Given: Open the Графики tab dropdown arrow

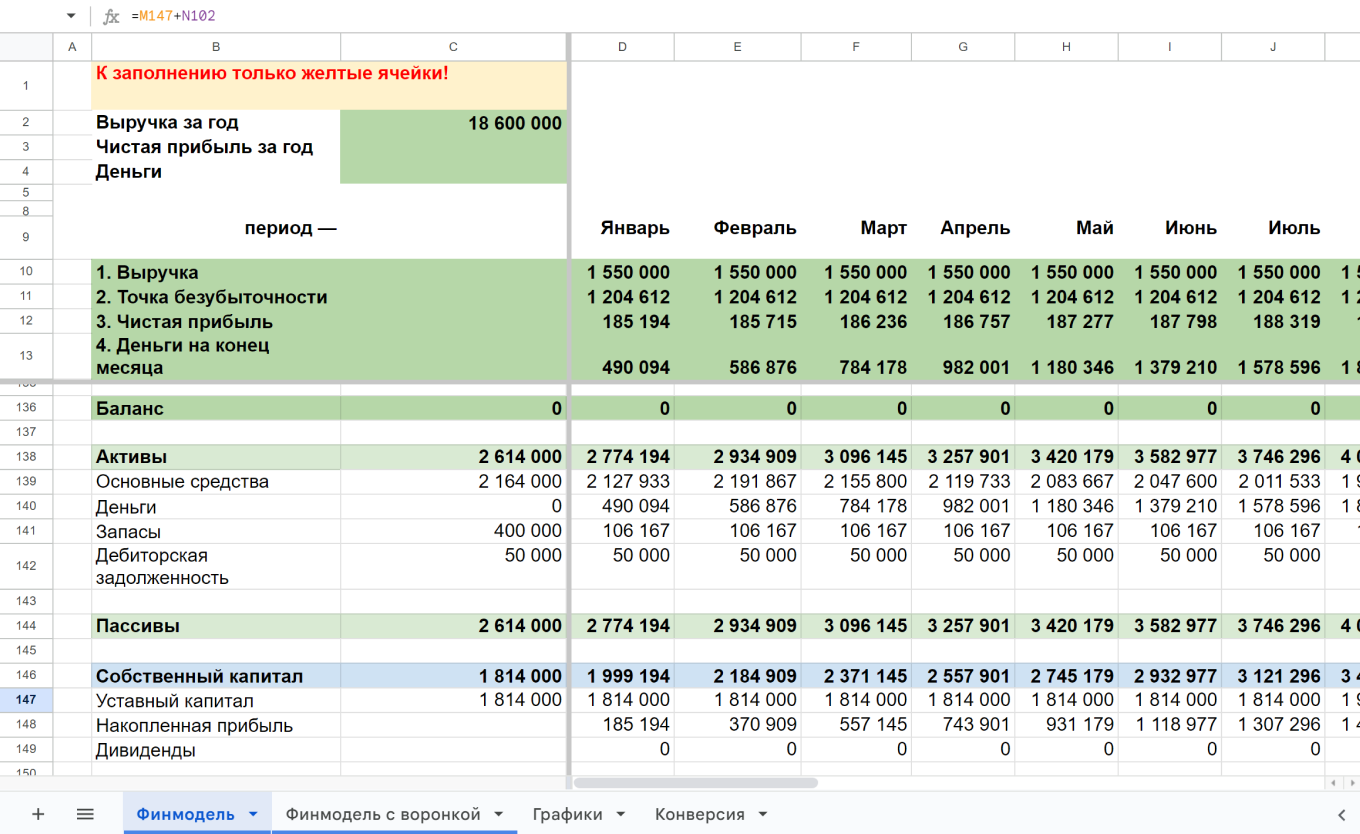Looking at the screenshot, I should pyautogui.click(x=620, y=814).
